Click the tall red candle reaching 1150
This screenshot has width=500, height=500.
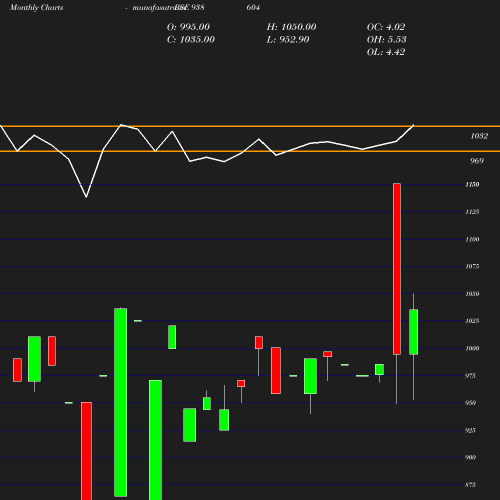point(397,269)
